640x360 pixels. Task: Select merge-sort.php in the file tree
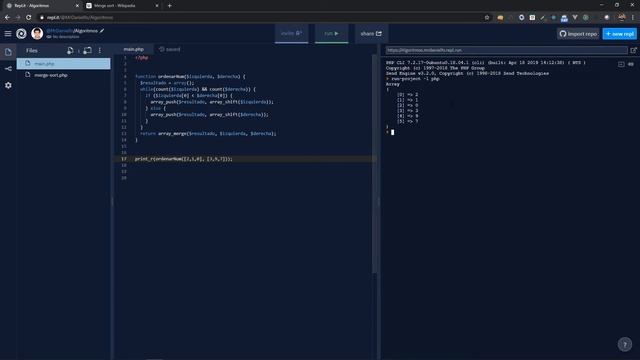(63, 75)
